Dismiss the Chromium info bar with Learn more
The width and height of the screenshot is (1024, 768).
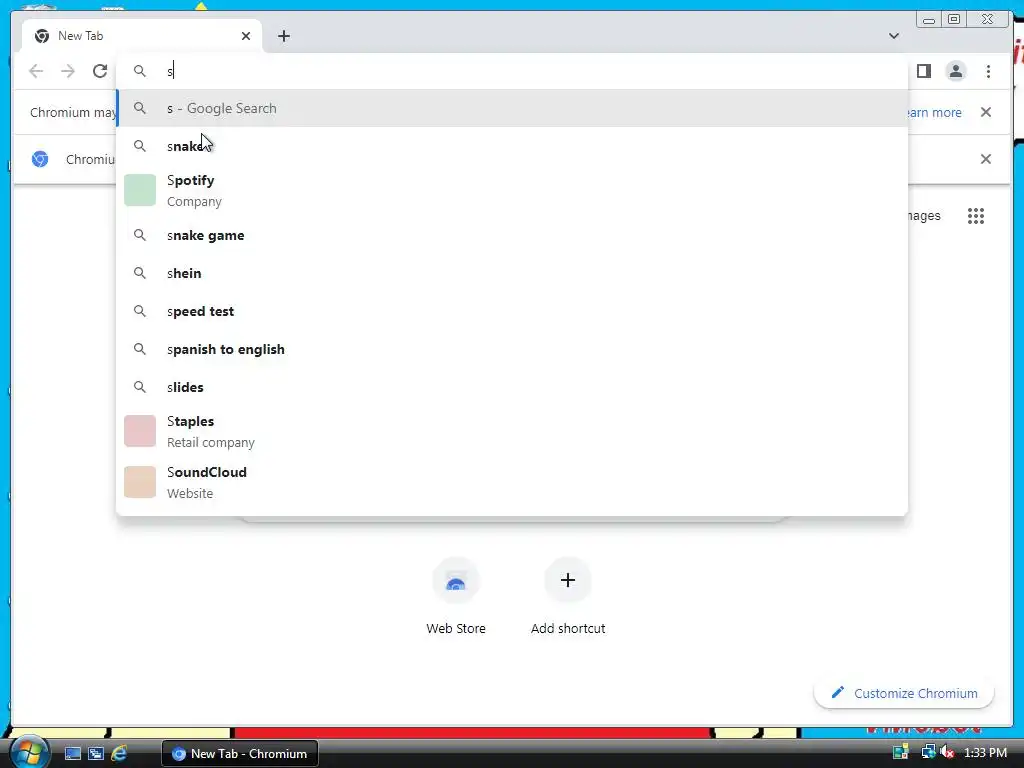(x=986, y=112)
